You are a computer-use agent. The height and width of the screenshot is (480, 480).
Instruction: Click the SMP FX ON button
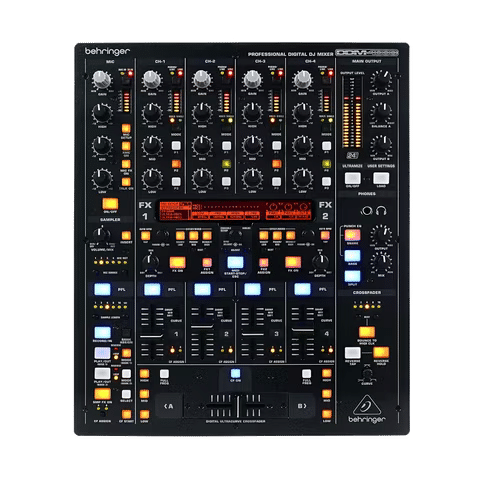click(x=102, y=394)
